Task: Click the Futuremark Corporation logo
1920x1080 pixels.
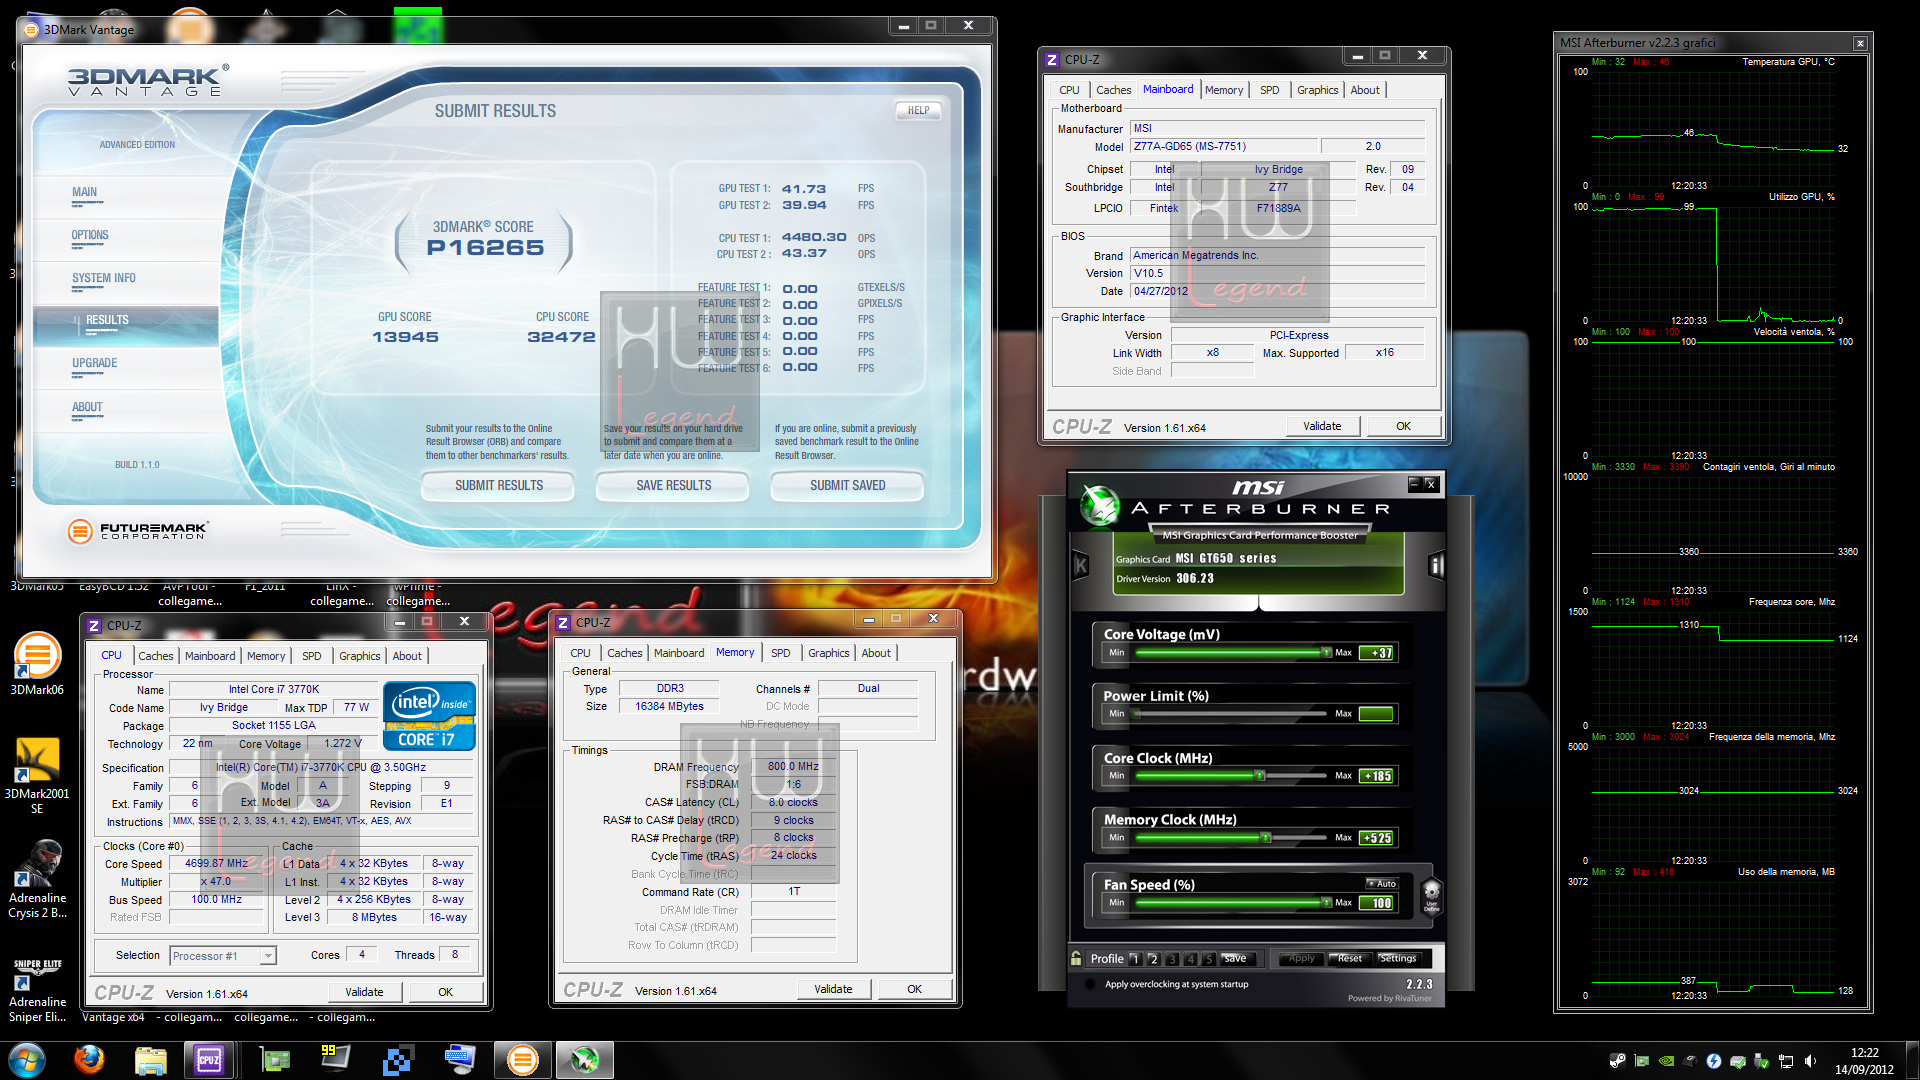Action: coord(138,531)
